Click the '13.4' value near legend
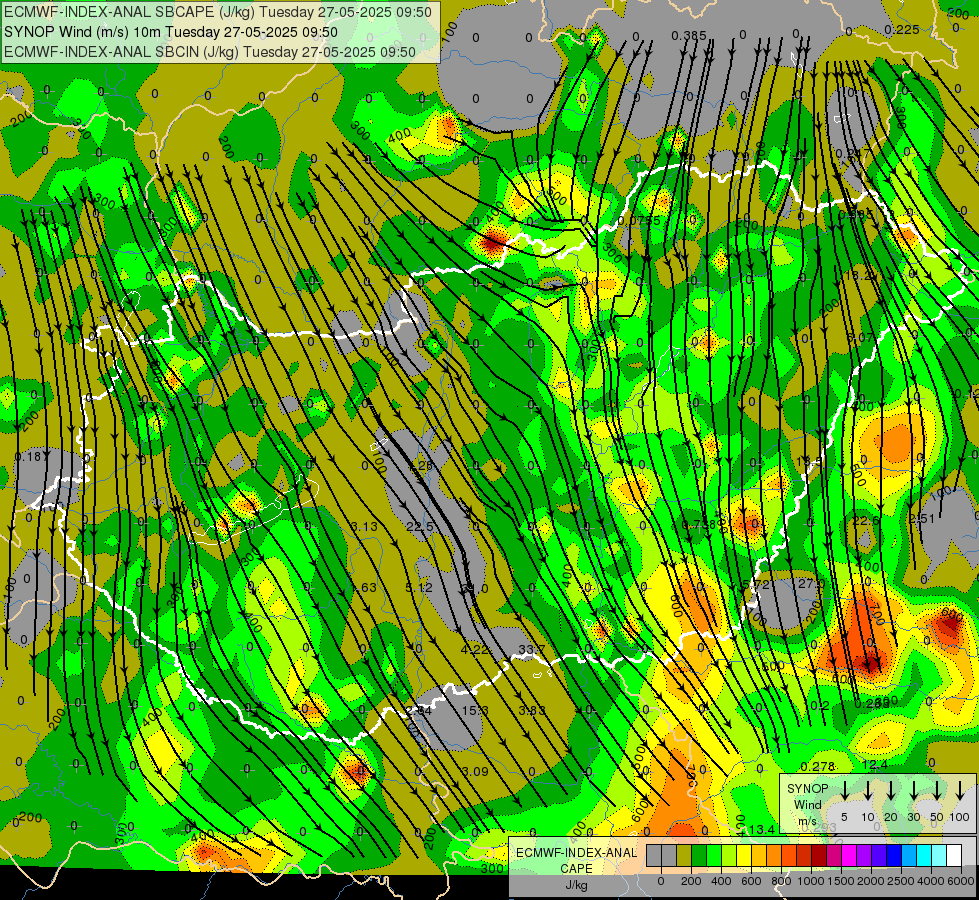The height and width of the screenshot is (900, 979). pyautogui.click(x=762, y=829)
